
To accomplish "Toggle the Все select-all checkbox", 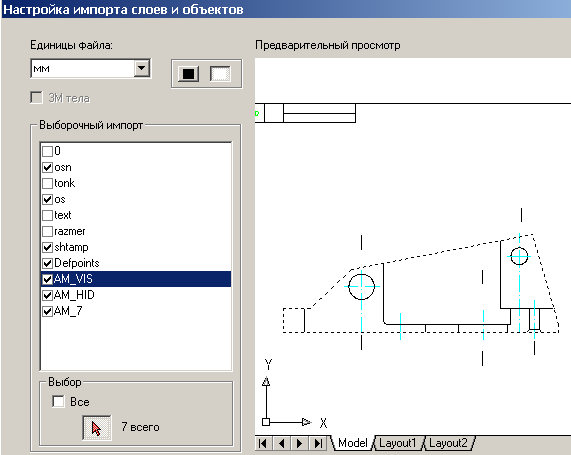I will tap(58, 401).
